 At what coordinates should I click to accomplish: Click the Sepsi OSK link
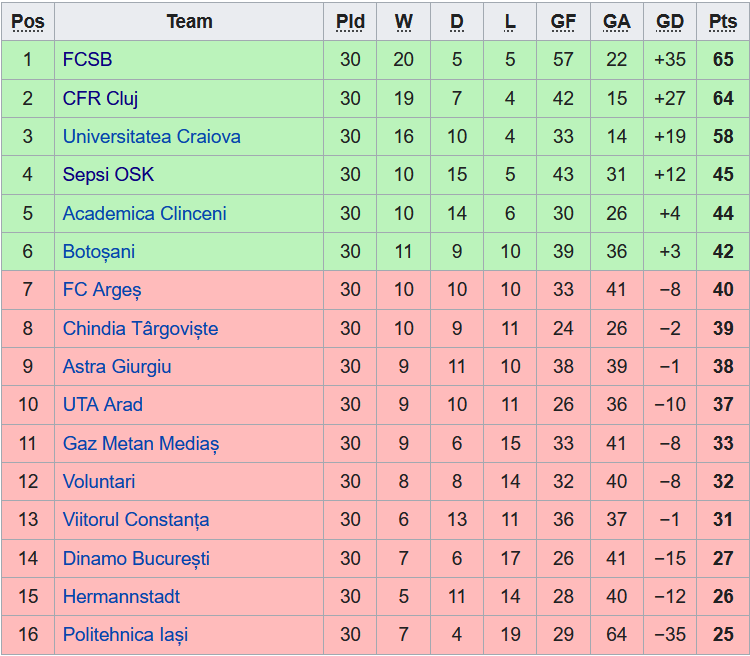point(108,175)
